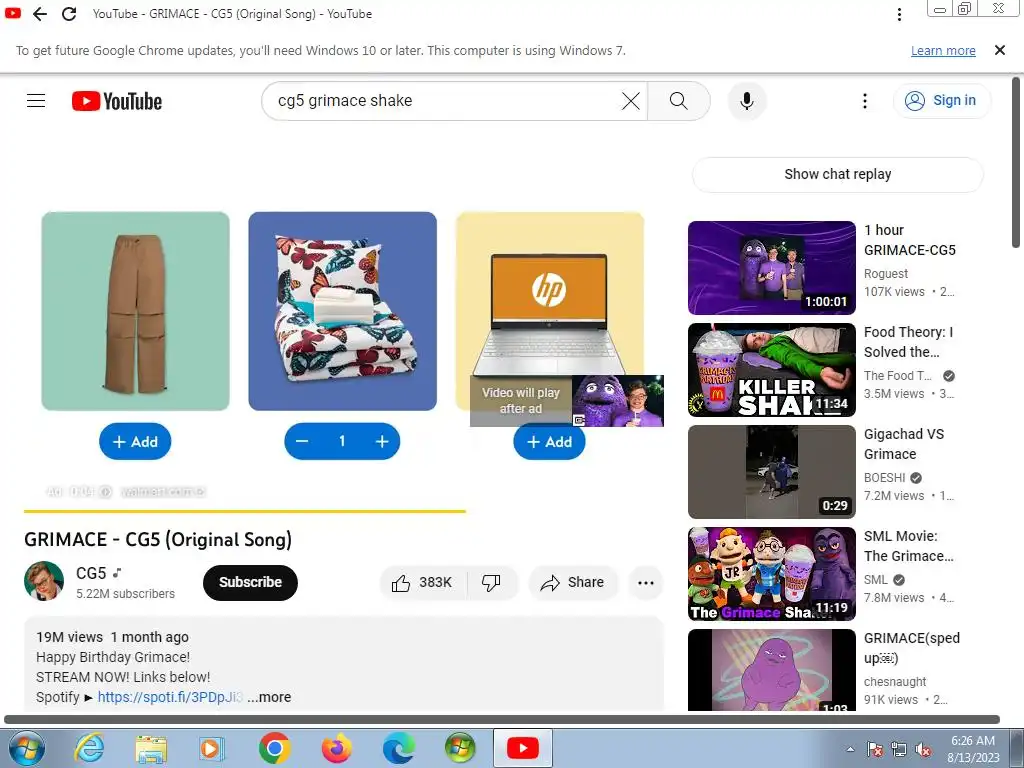The height and width of the screenshot is (768, 1024).
Task: Open Windows Media Player from taskbar
Action: pos(212,748)
